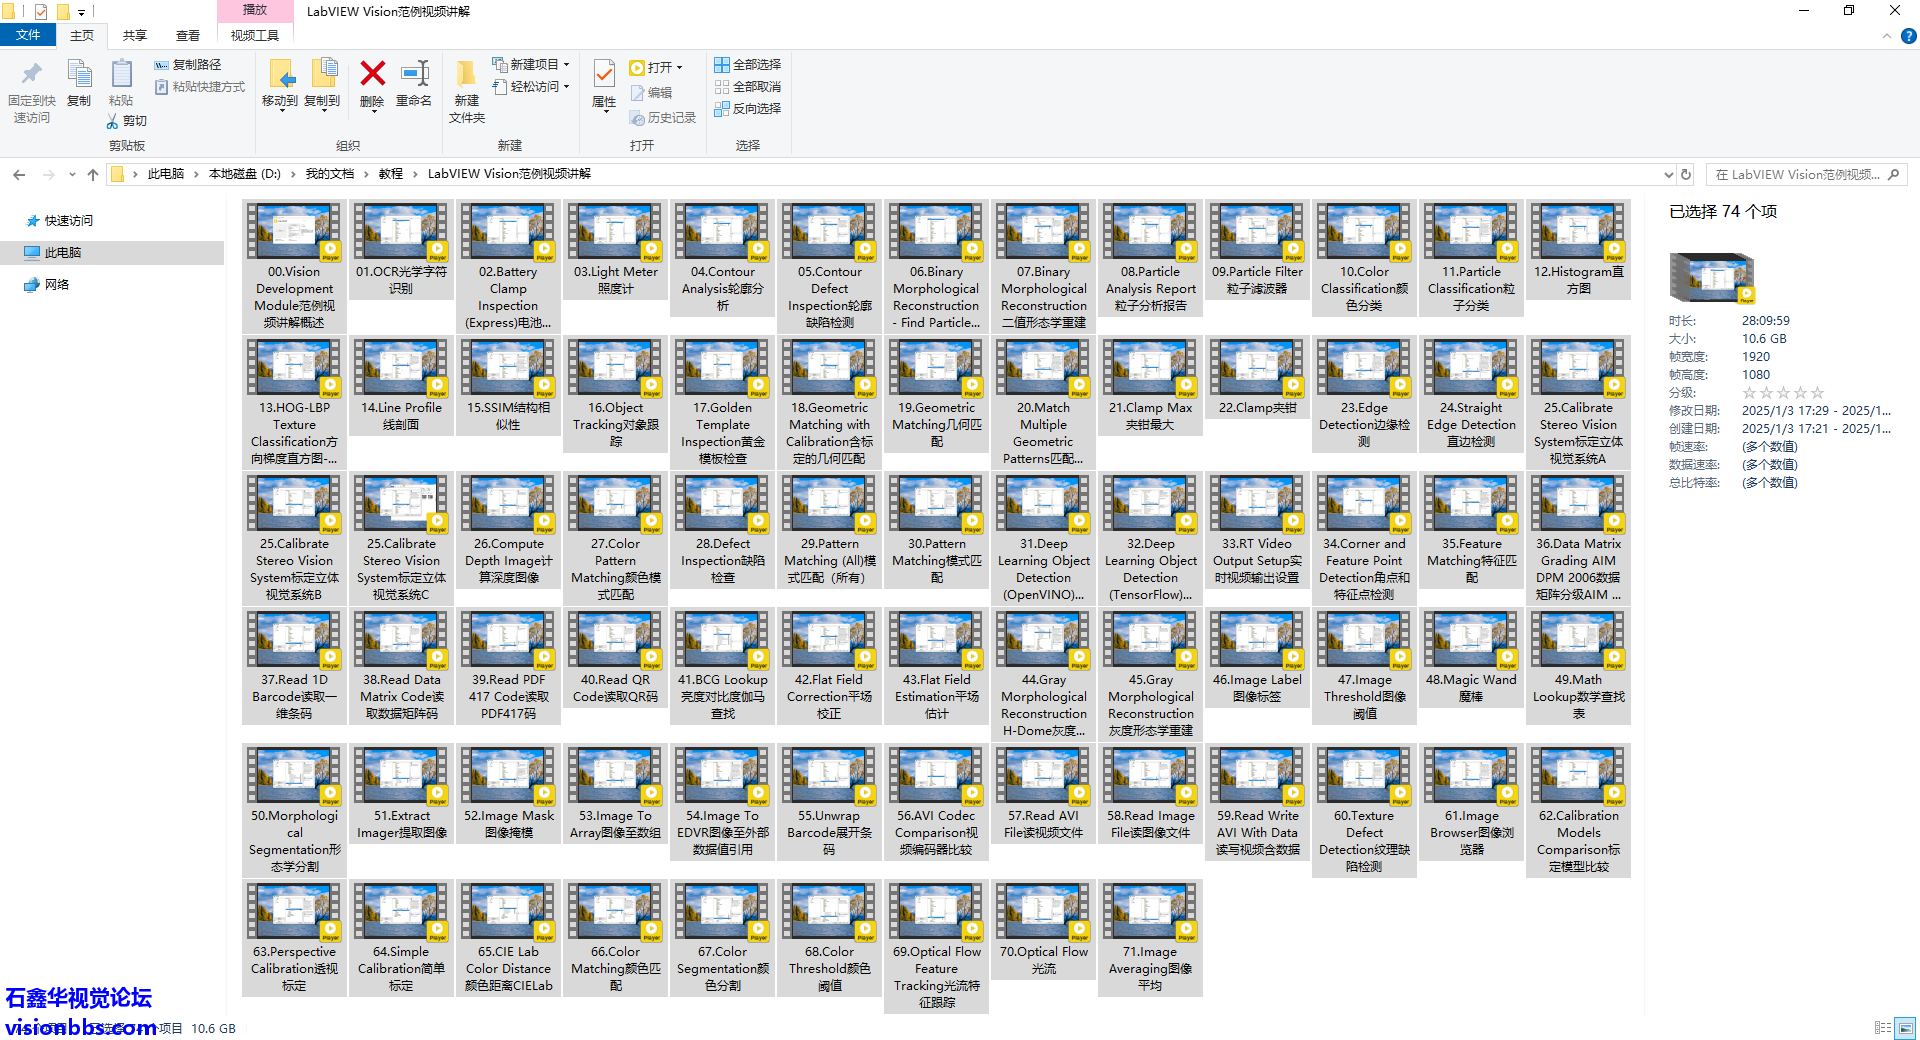Expand the Move To (移动到) dropdown
Image resolution: width=1920 pixels, height=1040 pixels.
coord(281,110)
